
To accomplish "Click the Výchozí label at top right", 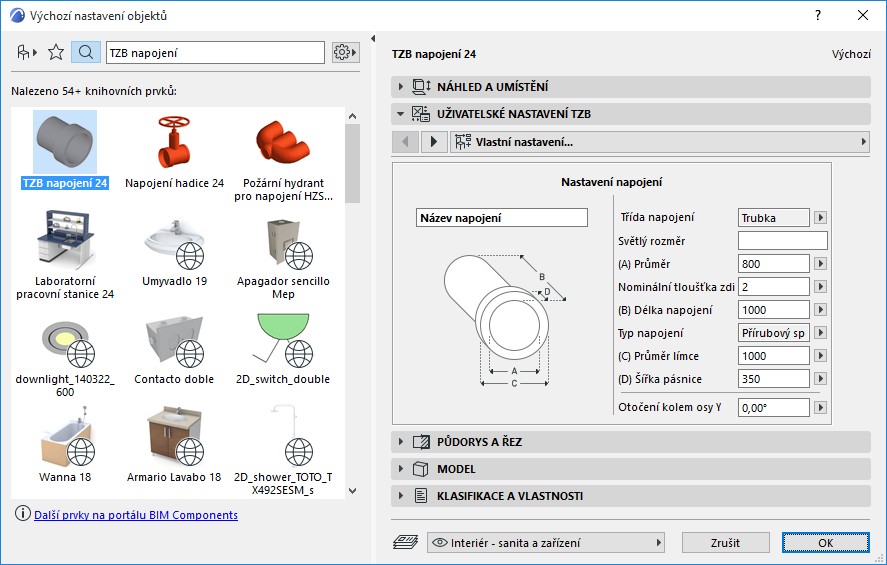I will [x=851, y=54].
